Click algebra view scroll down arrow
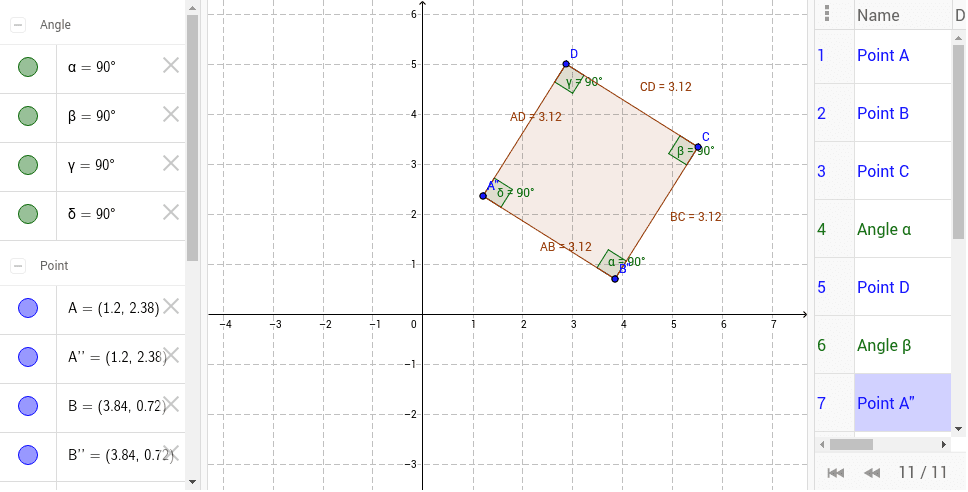The width and height of the screenshot is (968, 492). [192, 482]
